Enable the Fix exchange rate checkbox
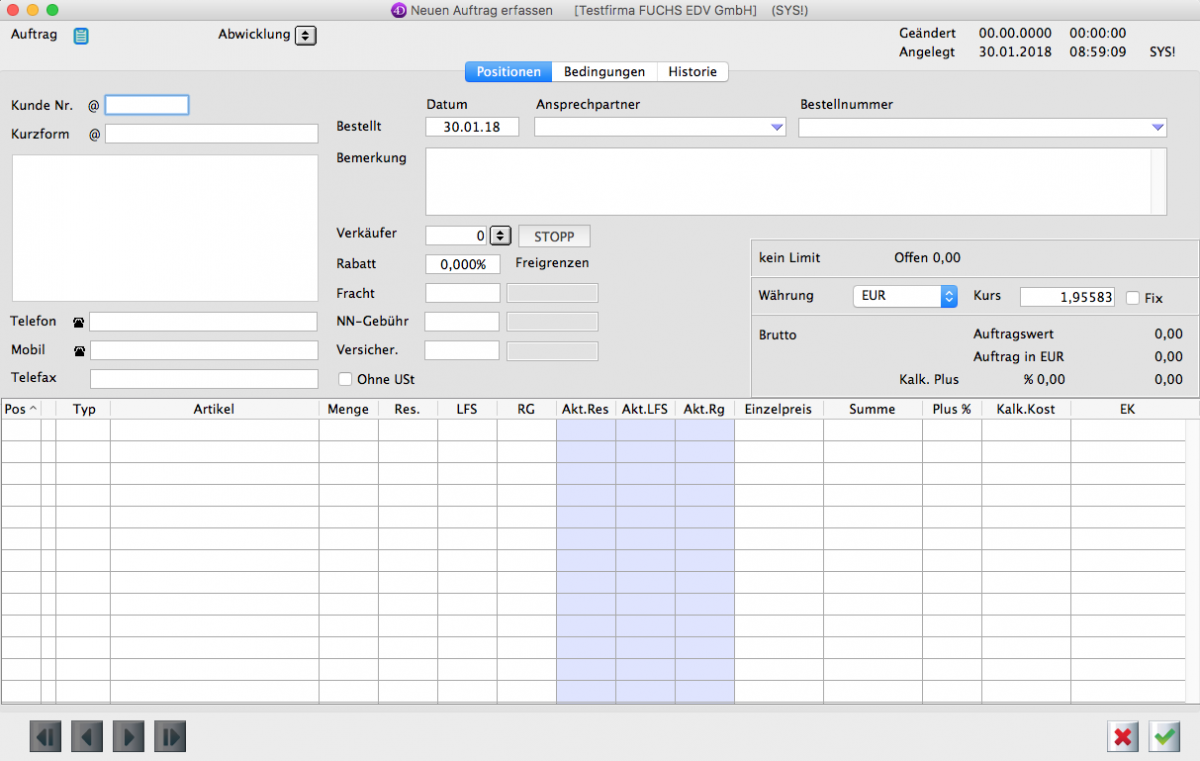Screen dimensions: 1200x761 1132,297
